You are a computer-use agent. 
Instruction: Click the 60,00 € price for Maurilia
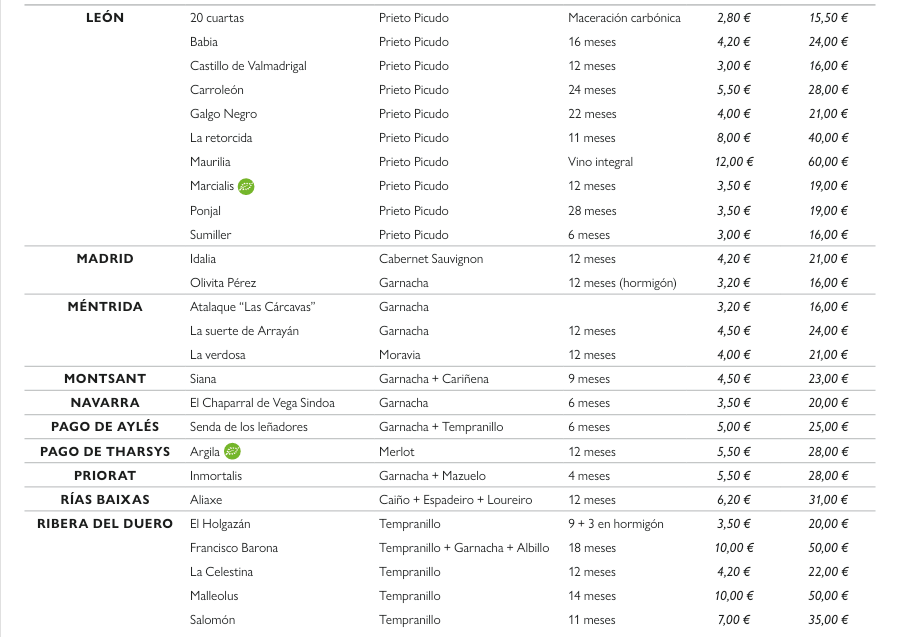tap(828, 162)
